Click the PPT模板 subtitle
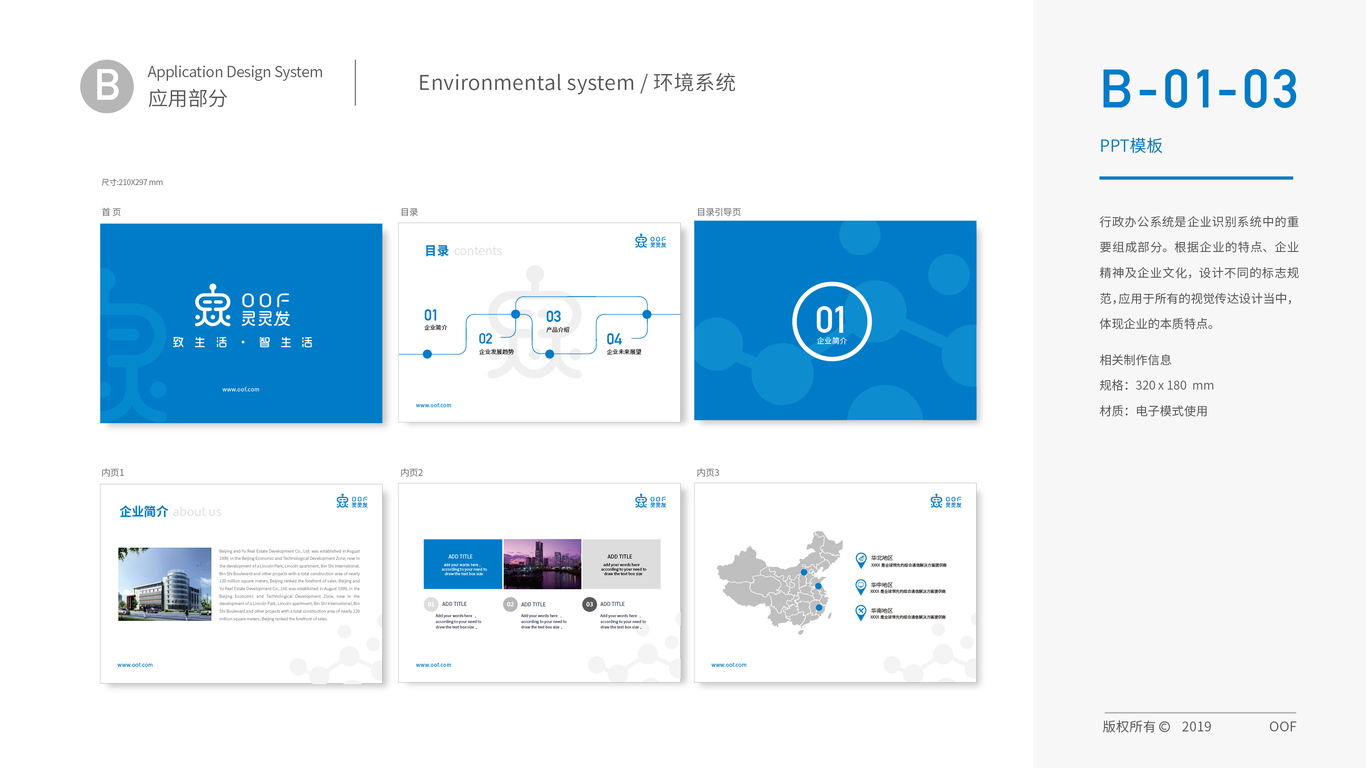Screen dimensions: 1366x768 point(1131,145)
